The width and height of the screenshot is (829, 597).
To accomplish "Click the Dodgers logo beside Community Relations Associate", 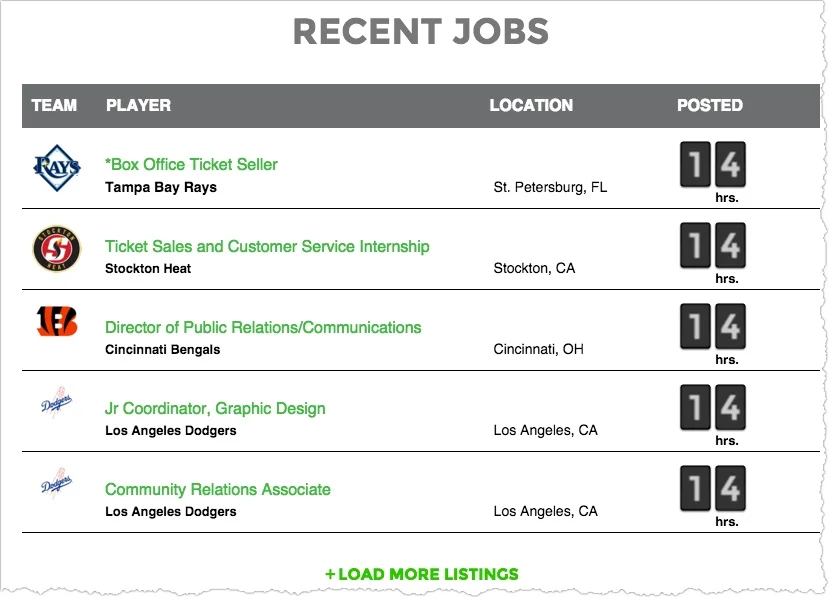I will click(x=57, y=483).
